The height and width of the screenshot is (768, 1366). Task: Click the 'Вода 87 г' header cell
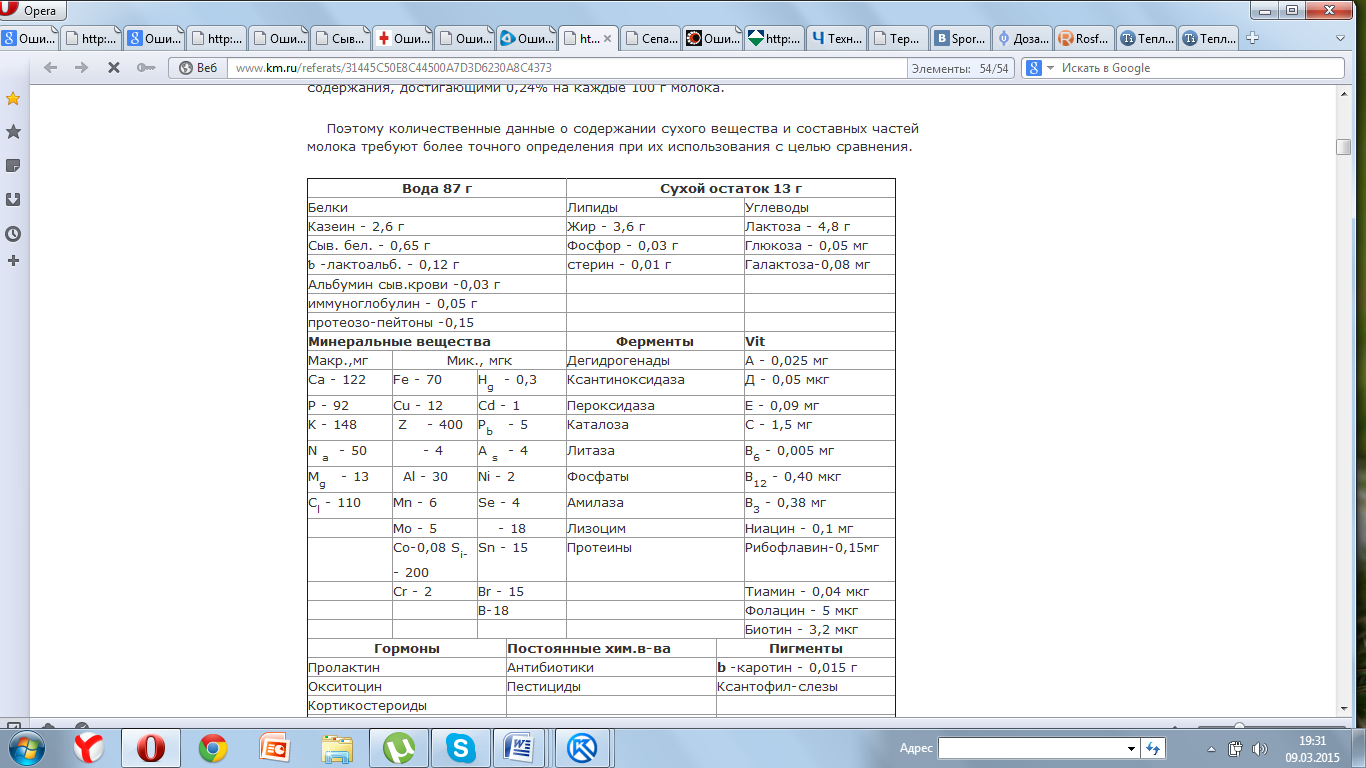point(437,188)
